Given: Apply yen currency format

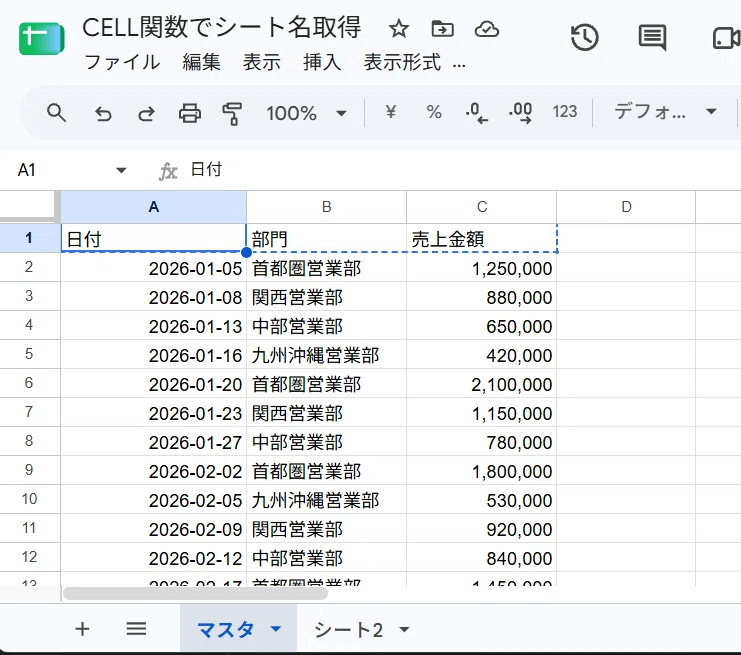Looking at the screenshot, I should (x=390, y=112).
